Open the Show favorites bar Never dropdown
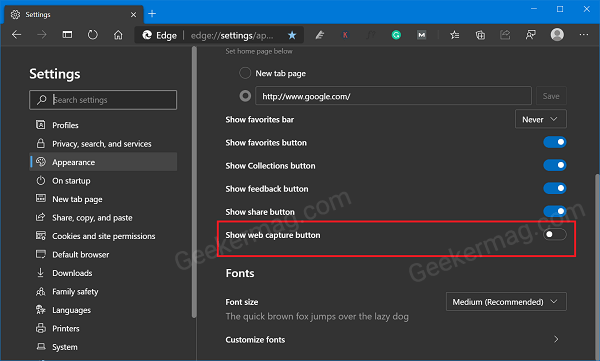 (x=541, y=119)
